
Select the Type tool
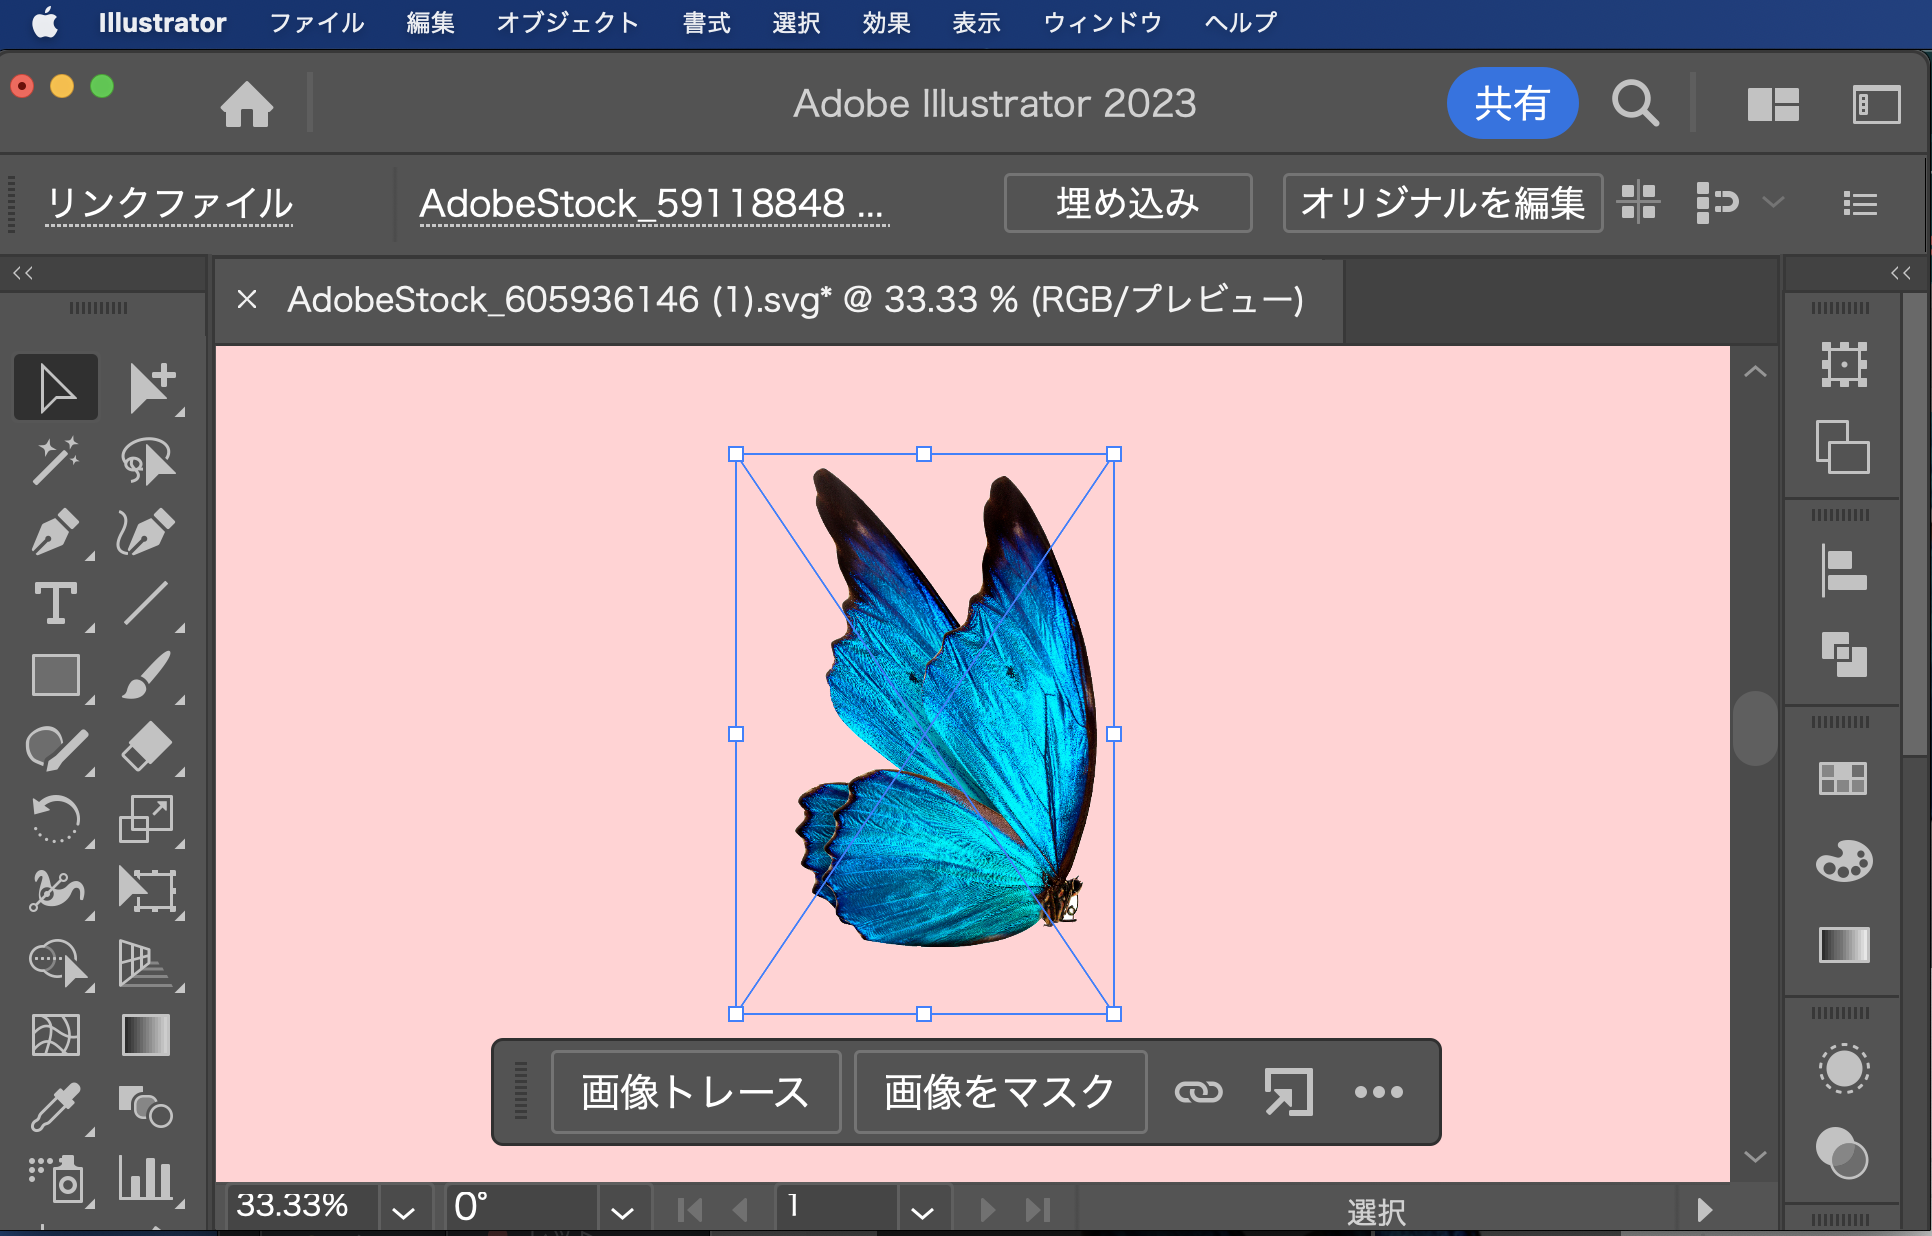tap(55, 604)
